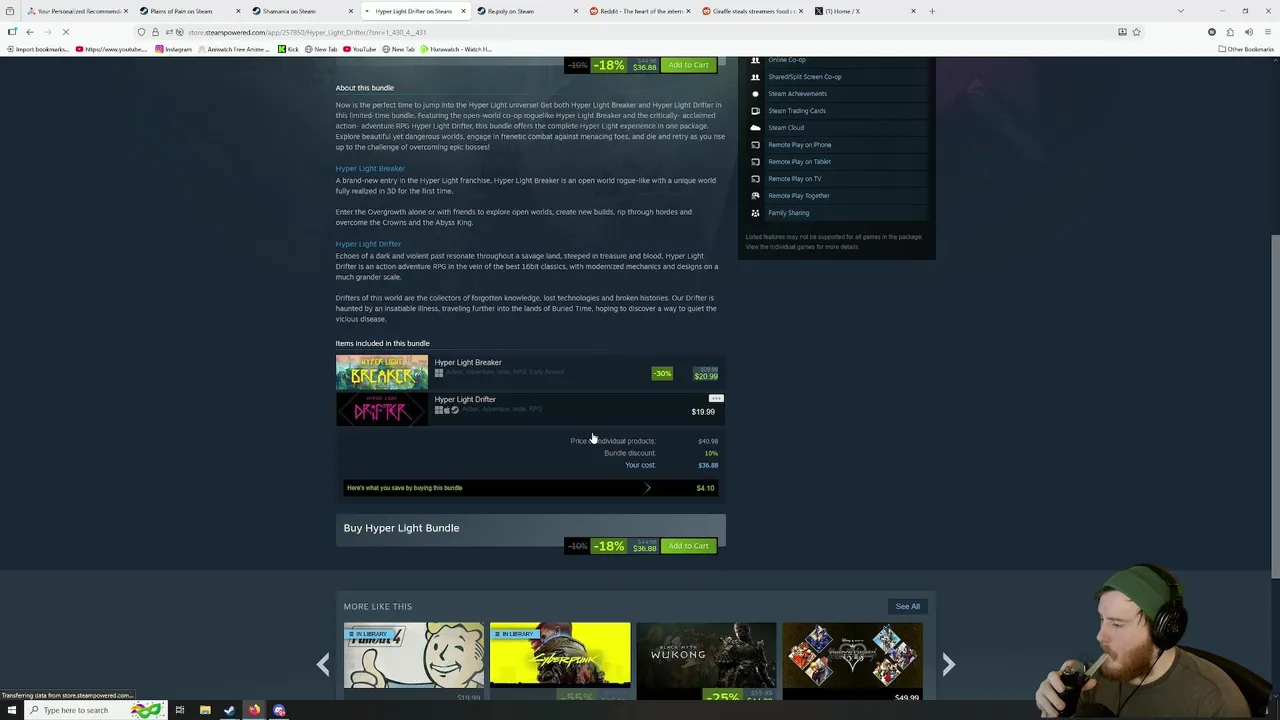The width and height of the screenshot is (1280, 720).
Task: Open Hyper Light Drifter bundle item thumbnail
Action: coord(381,409)
